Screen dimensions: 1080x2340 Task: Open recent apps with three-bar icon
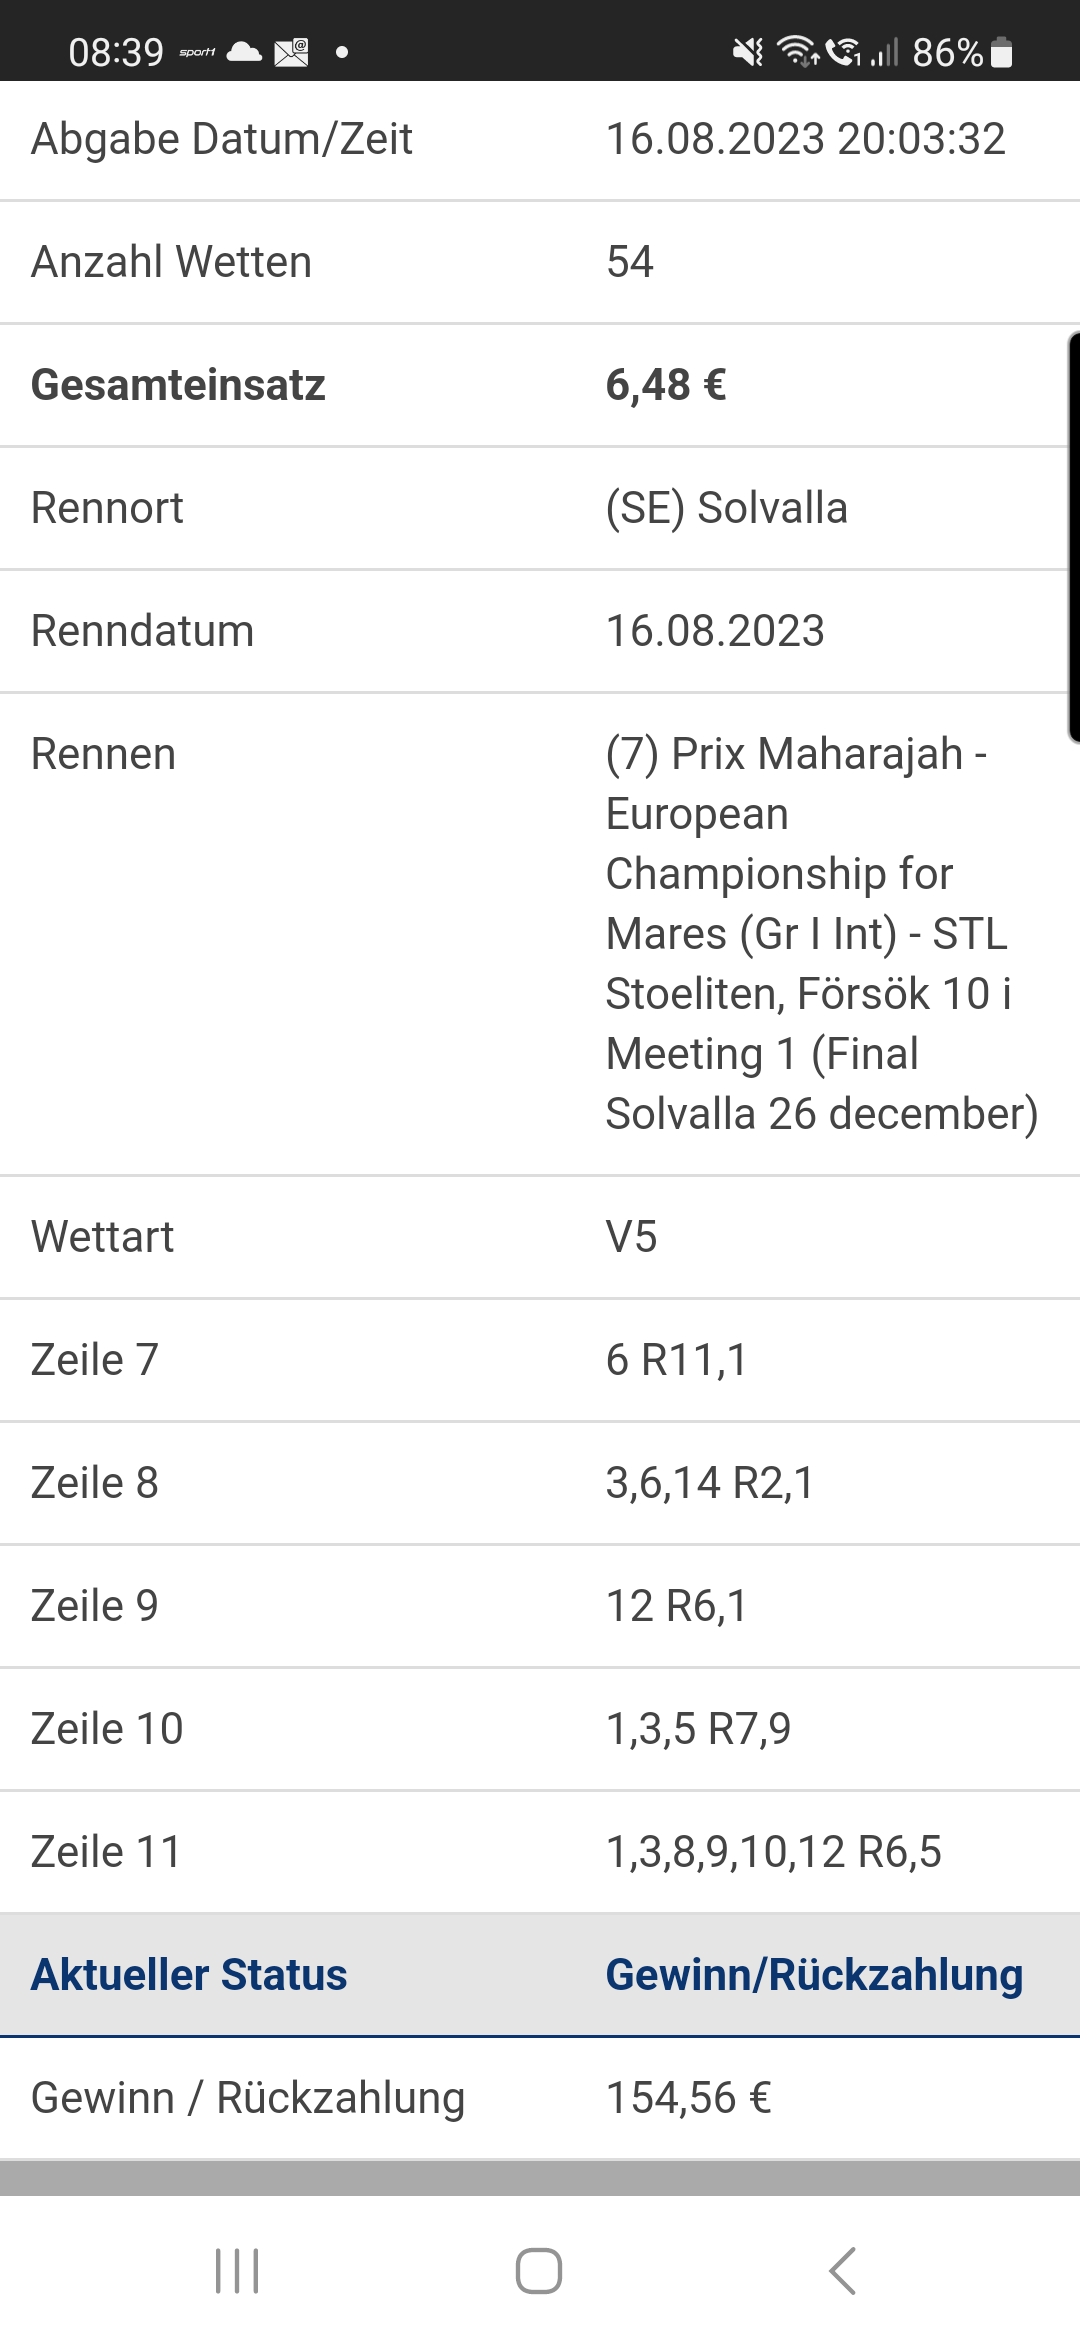[x=237, y=2270]
